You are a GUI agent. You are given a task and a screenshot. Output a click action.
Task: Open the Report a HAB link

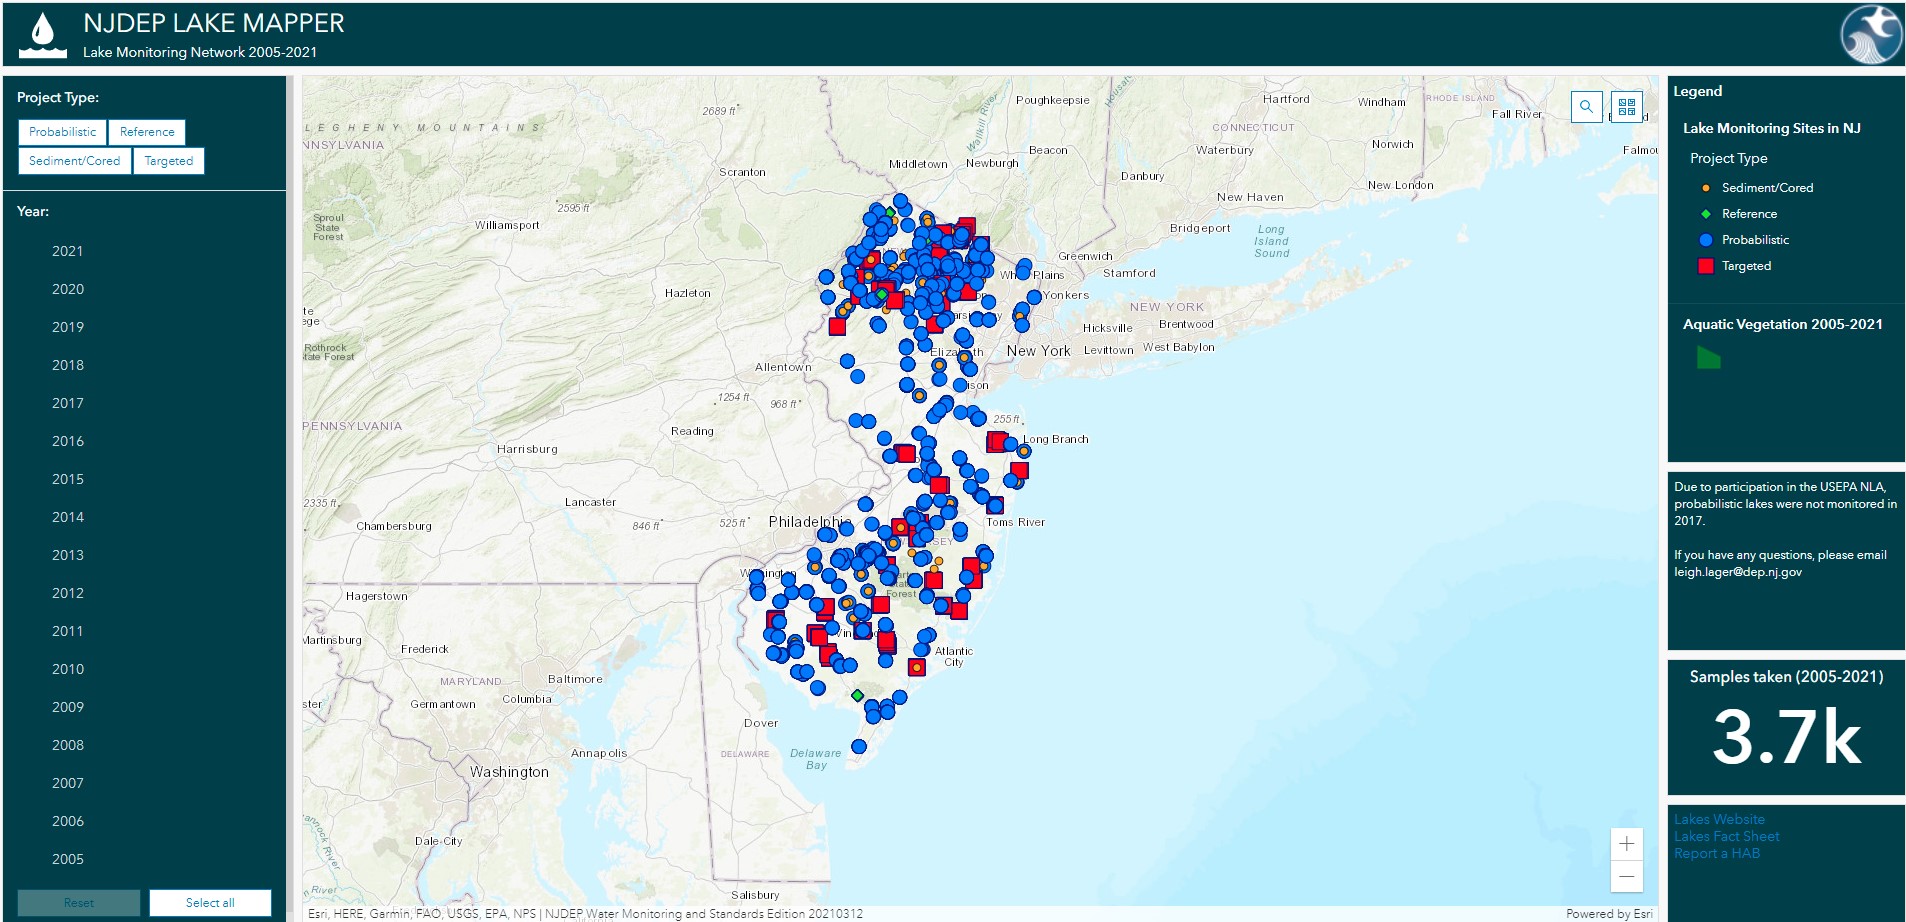point(1717,853)
